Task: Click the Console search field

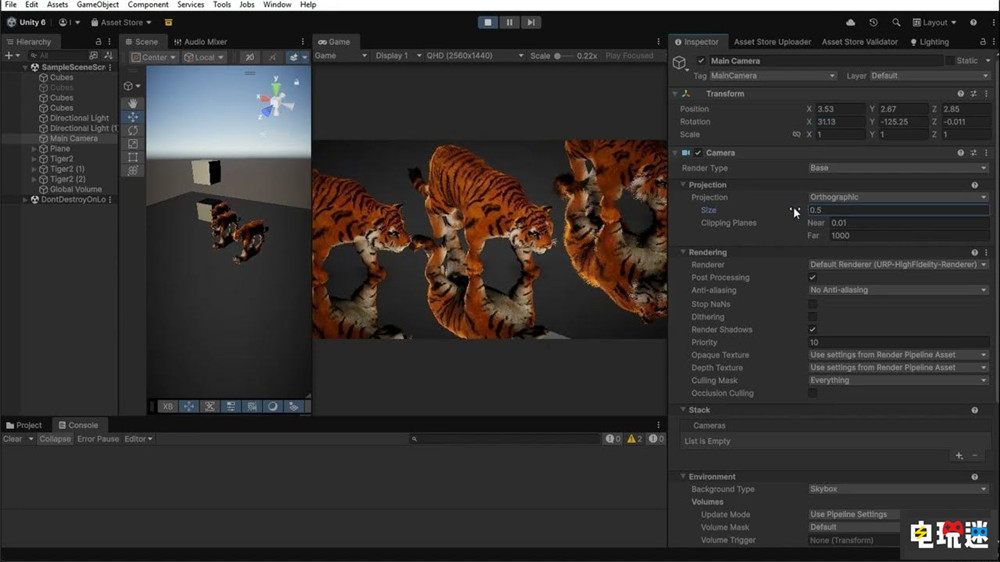Action: tap(504, 439)
